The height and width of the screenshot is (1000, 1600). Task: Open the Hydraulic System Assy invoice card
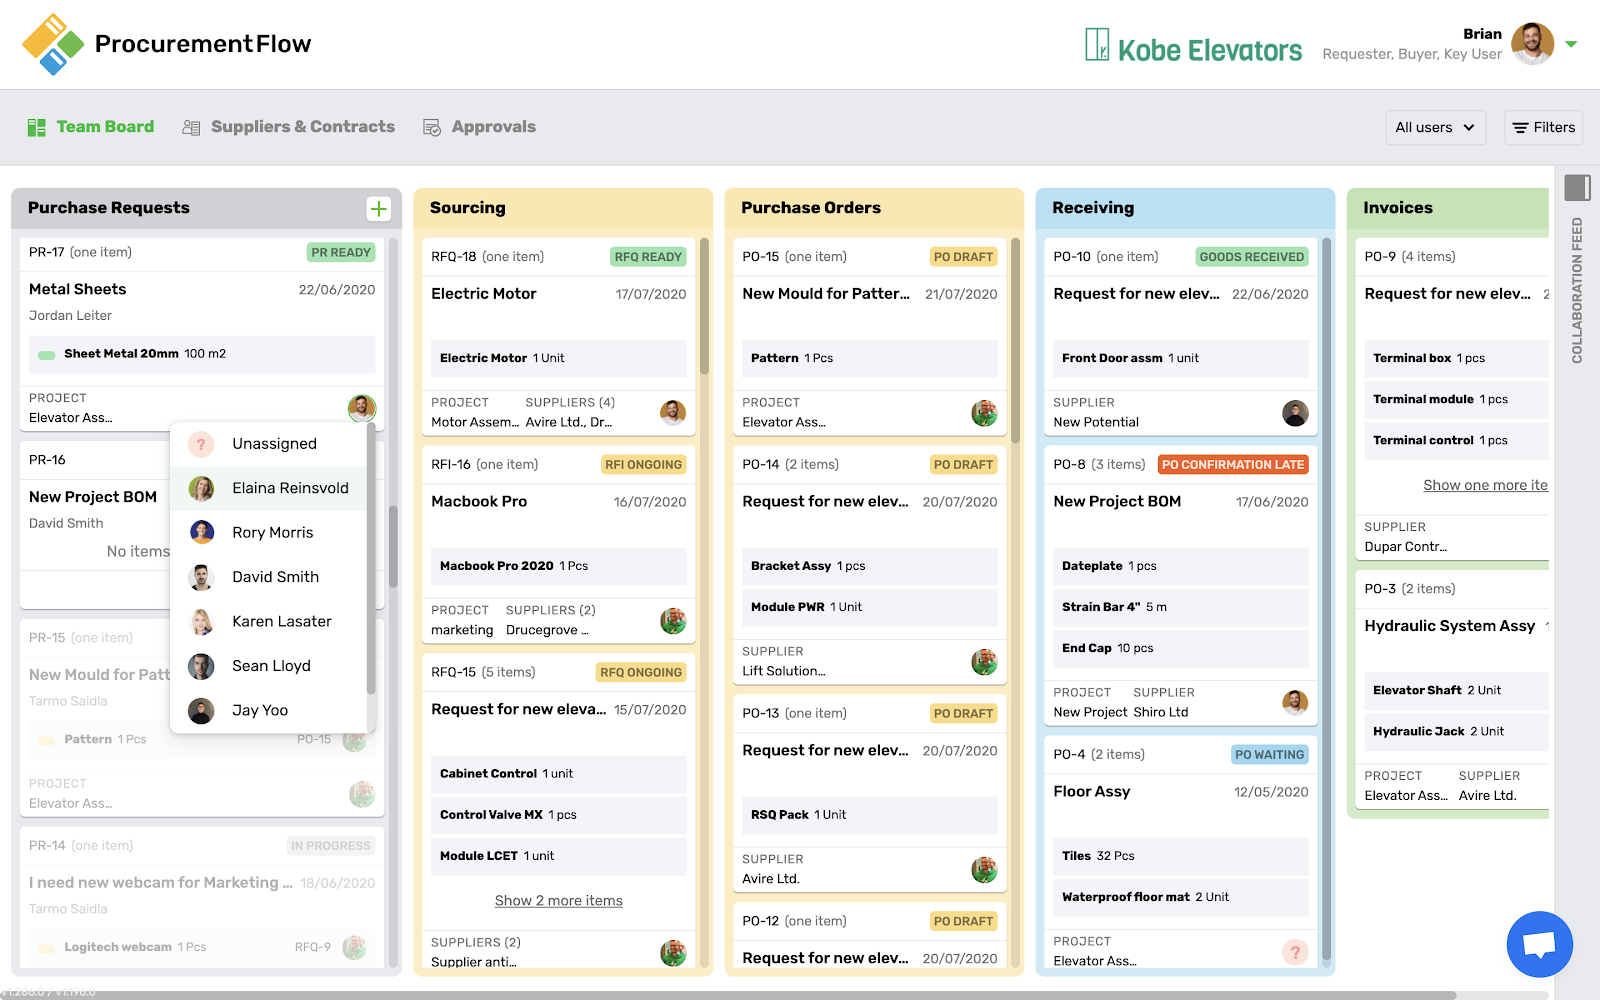pos(1450,626)
